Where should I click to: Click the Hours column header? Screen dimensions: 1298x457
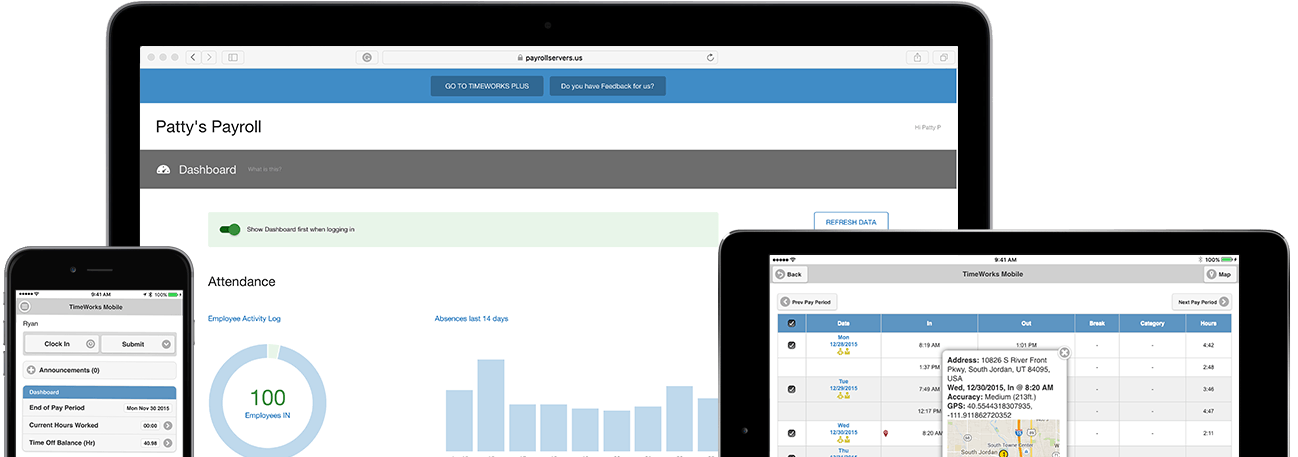click(1208, 323)
